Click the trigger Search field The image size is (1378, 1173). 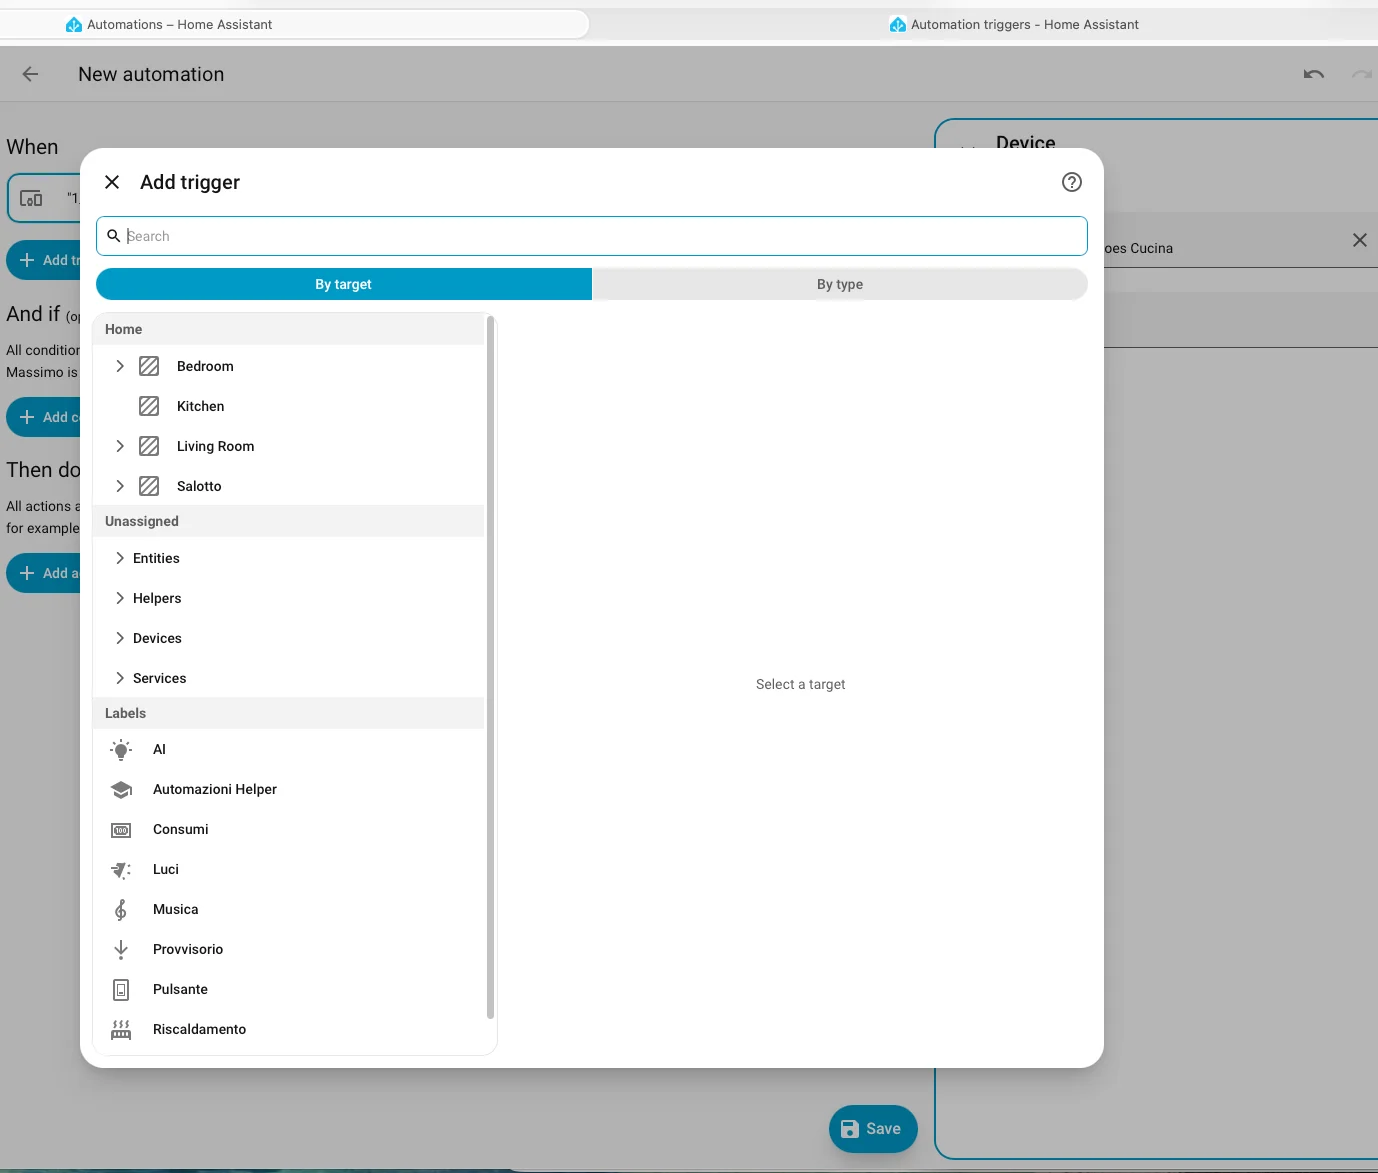click(592, 236)
